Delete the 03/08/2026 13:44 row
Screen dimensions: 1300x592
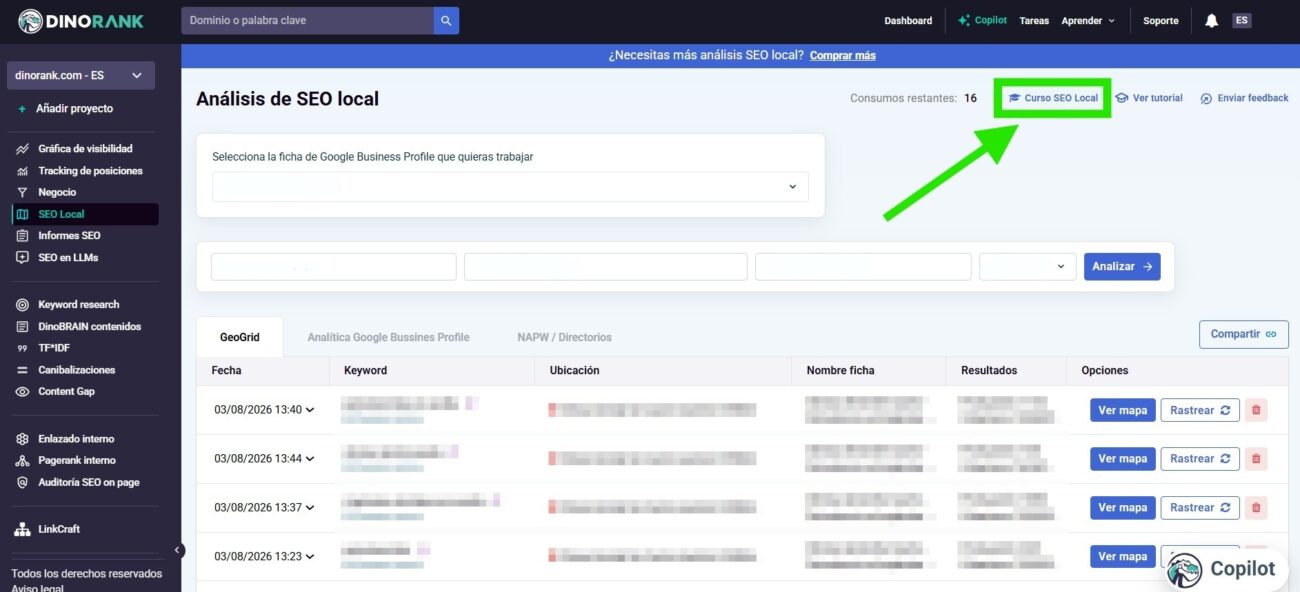pos(1256,459)
